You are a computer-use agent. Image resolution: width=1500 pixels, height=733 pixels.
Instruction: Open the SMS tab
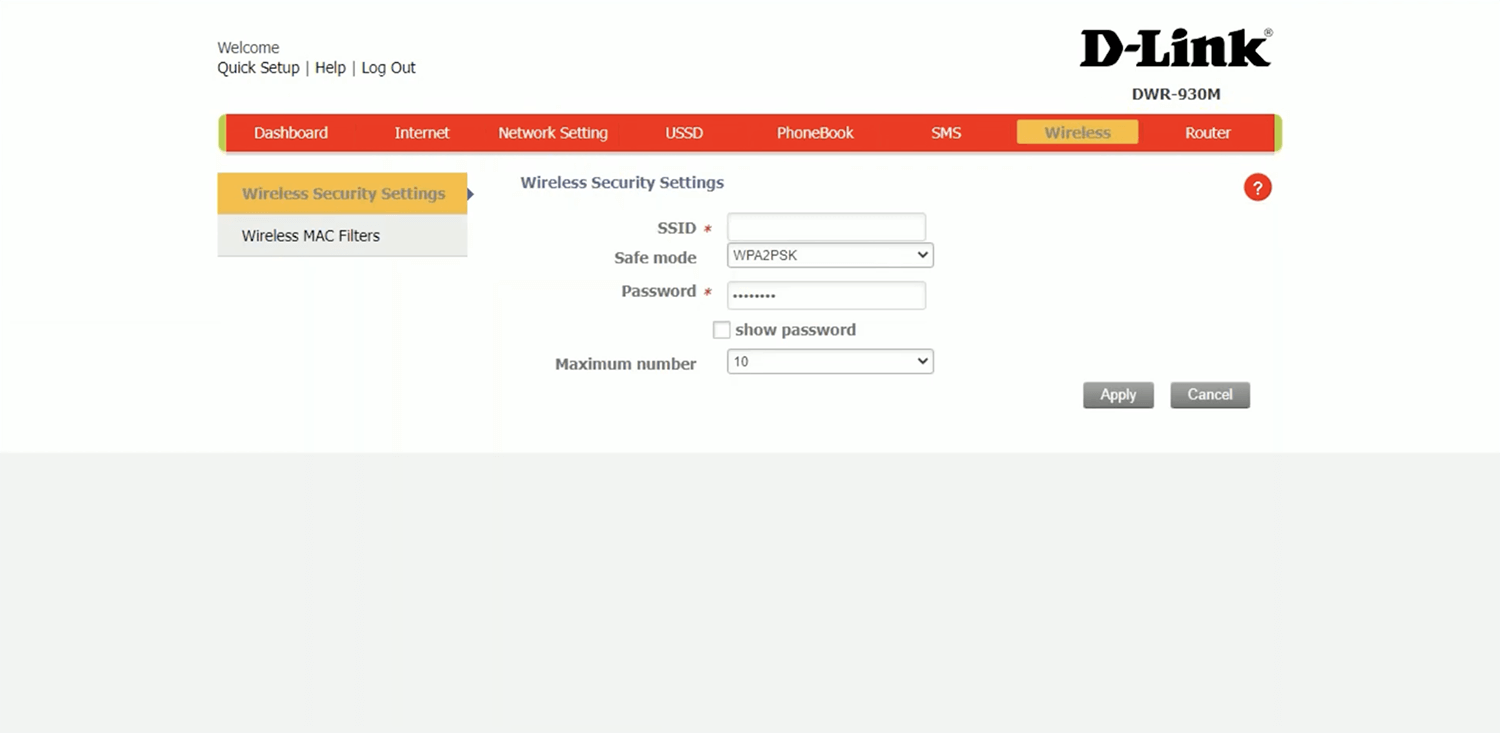tap(946, 133)
